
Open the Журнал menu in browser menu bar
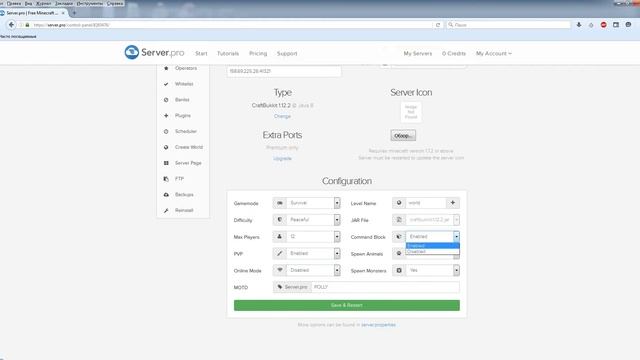click(44, 3)
